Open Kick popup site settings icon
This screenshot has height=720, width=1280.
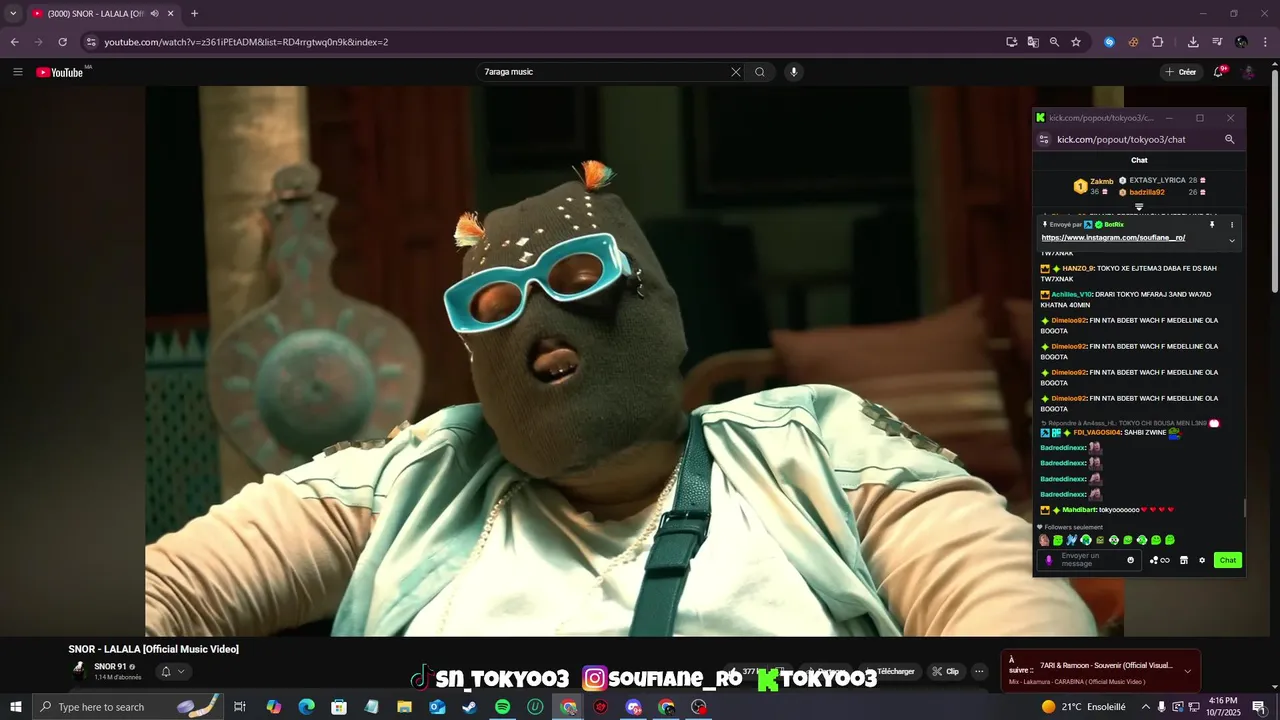tap(1044, 140)
